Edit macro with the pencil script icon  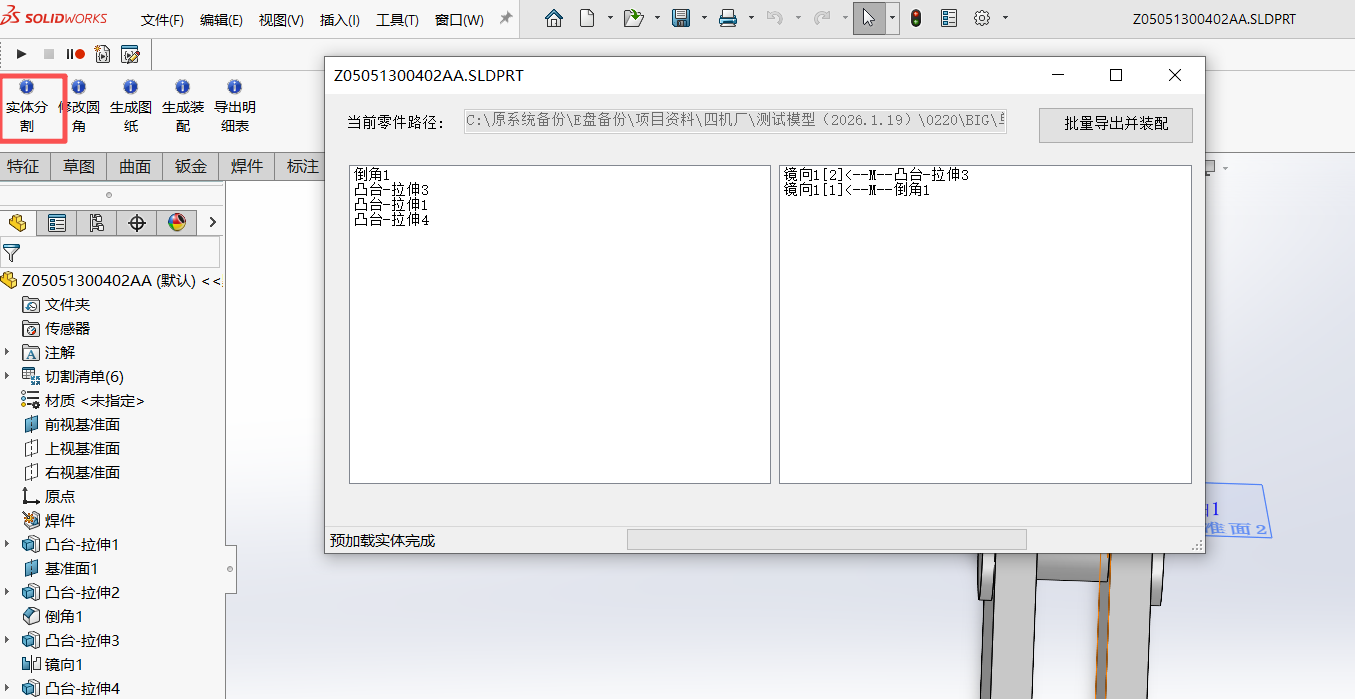129,54
